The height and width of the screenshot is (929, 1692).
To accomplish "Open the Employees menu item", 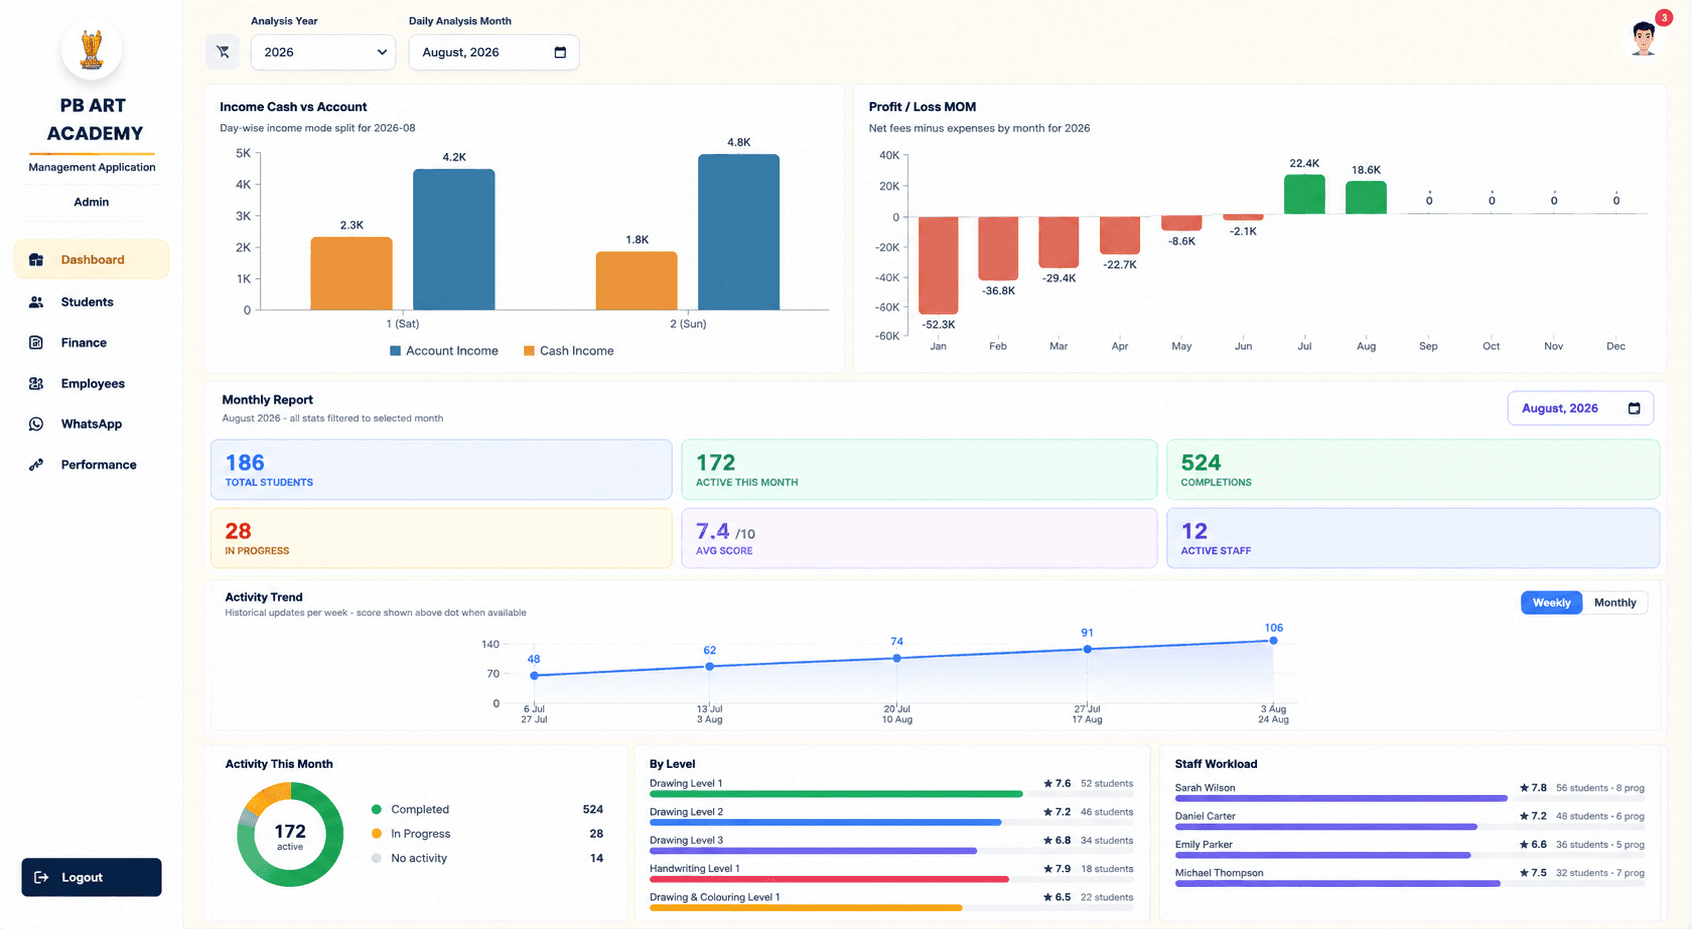I will tap(91, 384).
